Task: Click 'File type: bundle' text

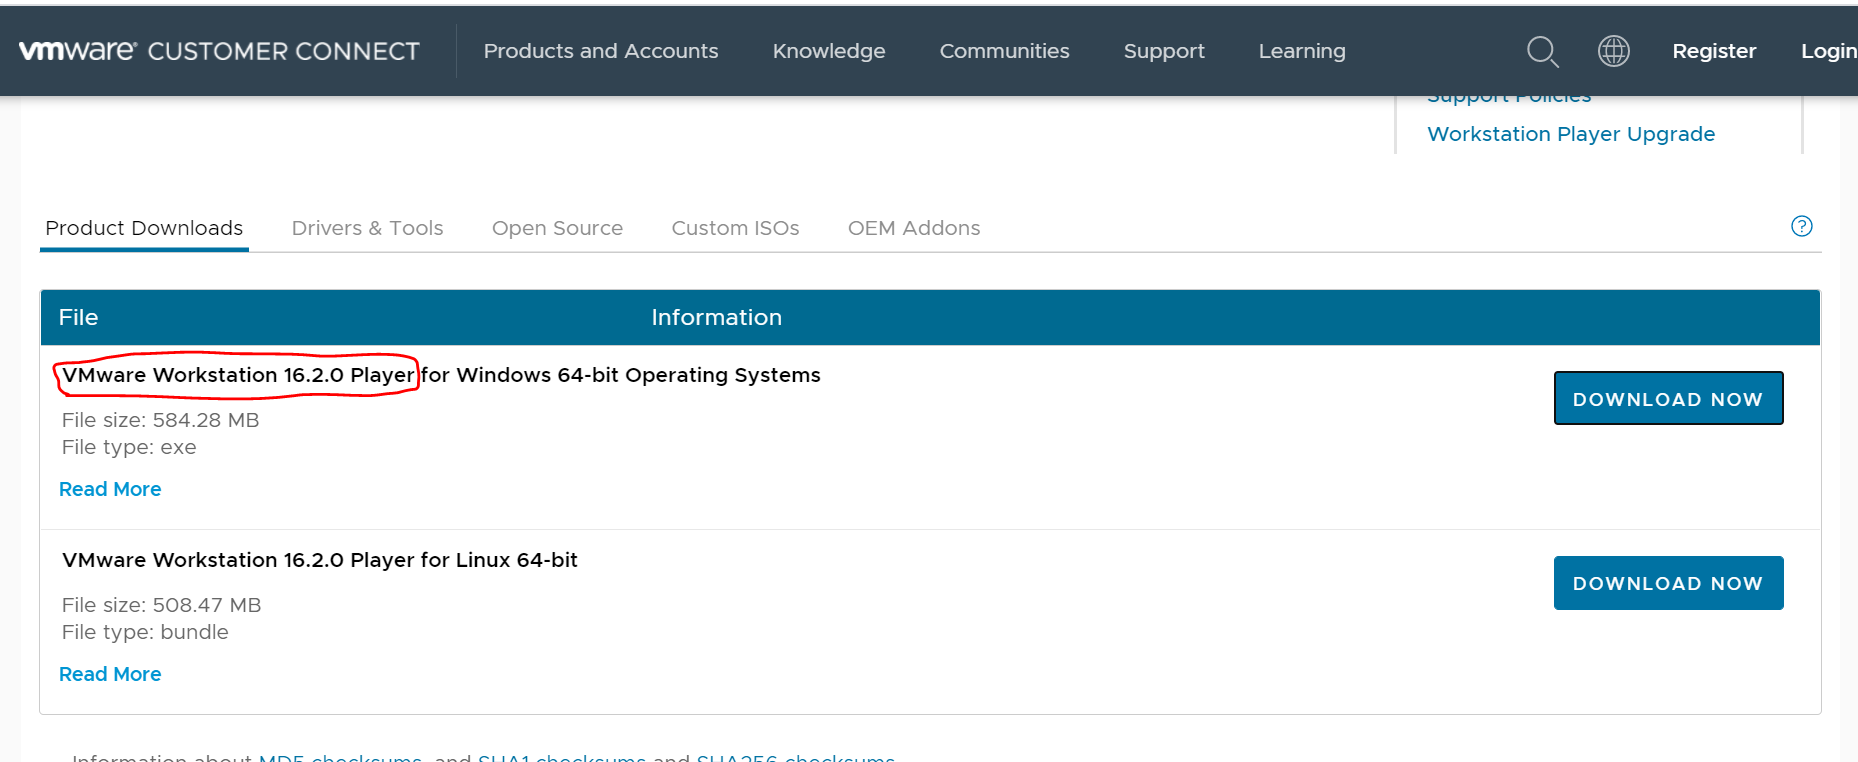Action: 145,632
